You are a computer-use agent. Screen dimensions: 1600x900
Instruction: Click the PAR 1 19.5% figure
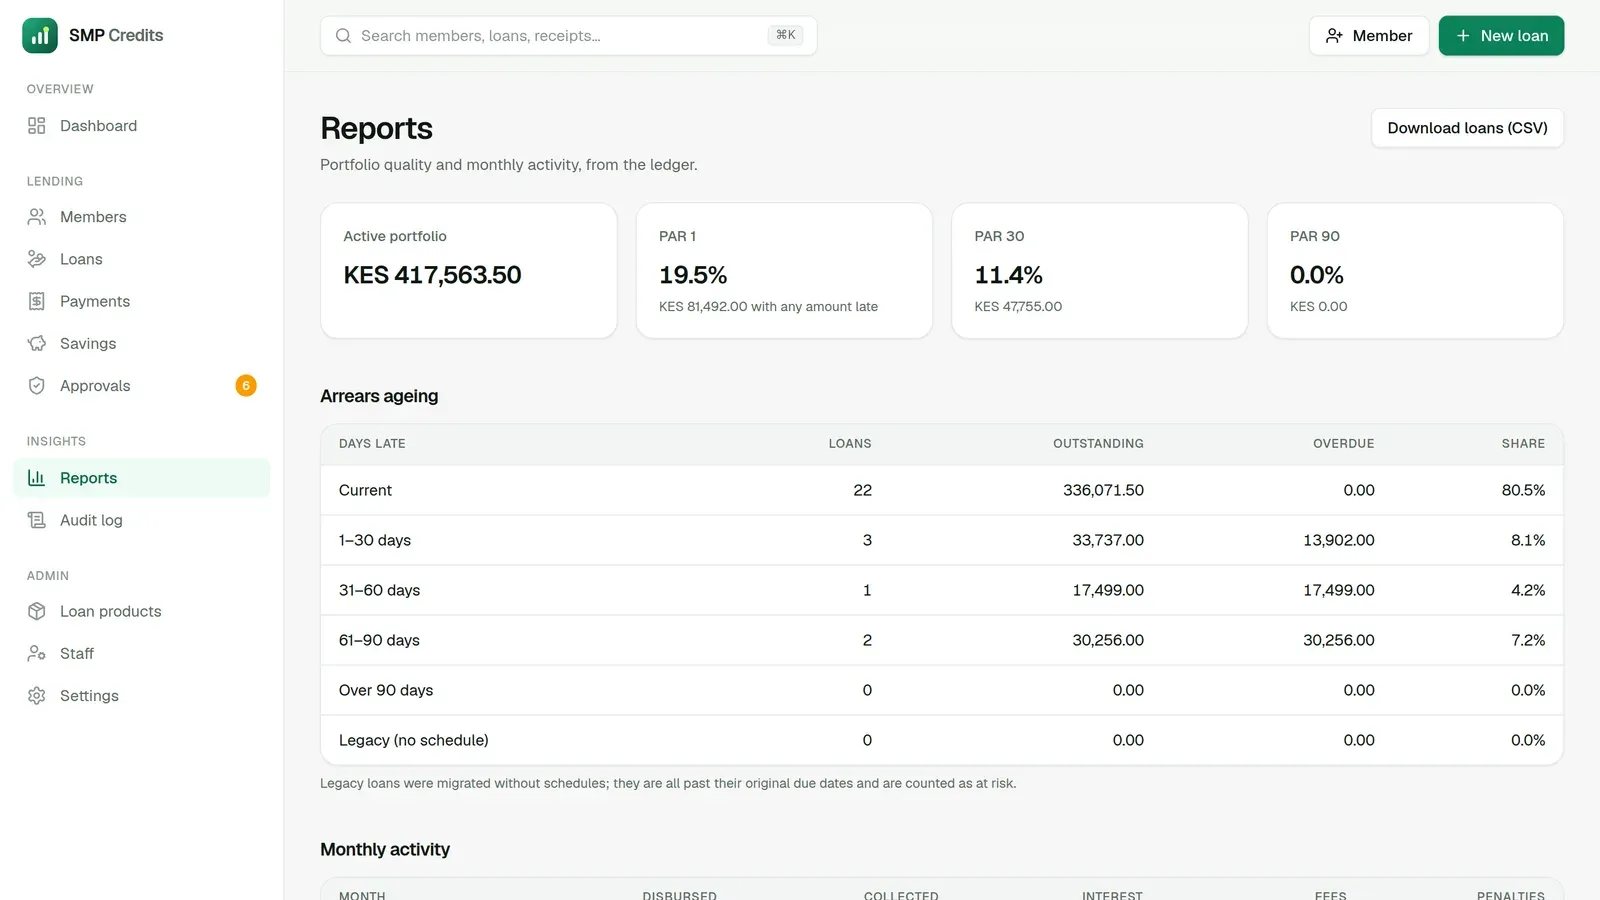point(693,275)
